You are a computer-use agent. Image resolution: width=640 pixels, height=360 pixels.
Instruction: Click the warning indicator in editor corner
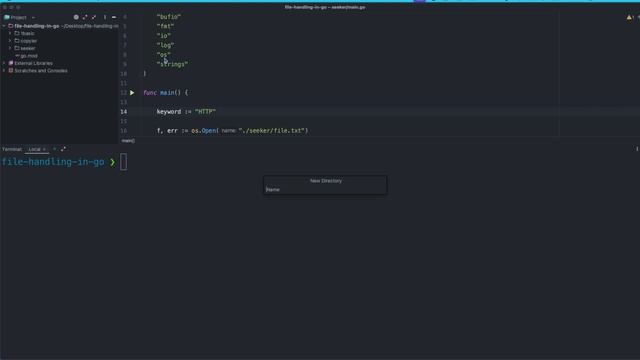click(x=629, y=18)
